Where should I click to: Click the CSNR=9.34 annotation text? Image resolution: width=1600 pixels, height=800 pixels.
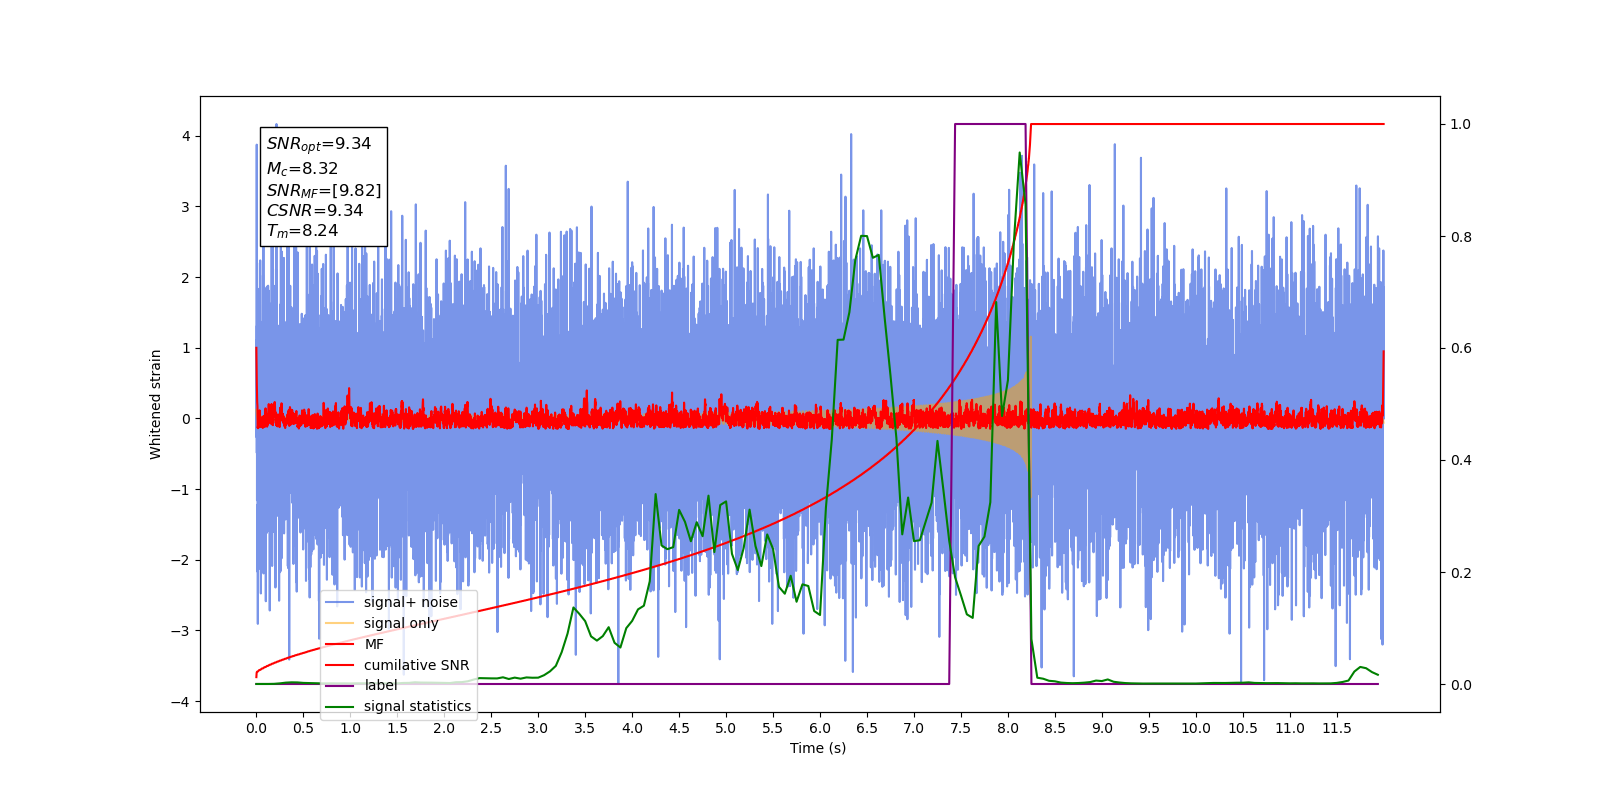315,210
